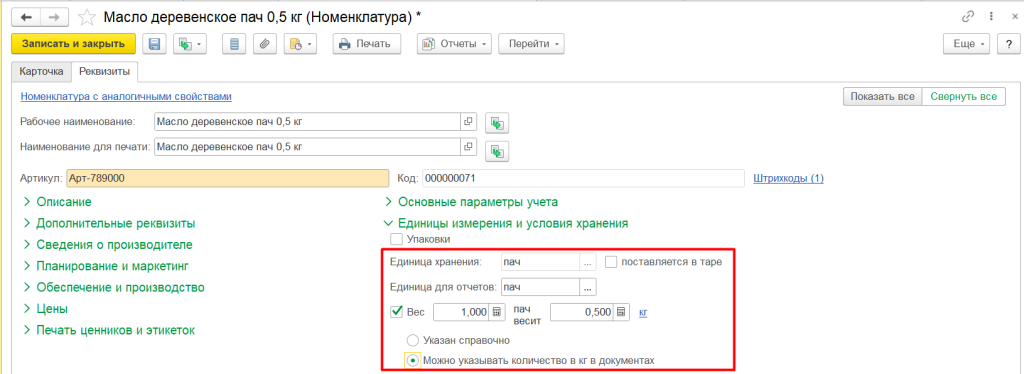Go back with the left arrow button
The height and width of the screenshot is (374, 1024).
point(27,18)
